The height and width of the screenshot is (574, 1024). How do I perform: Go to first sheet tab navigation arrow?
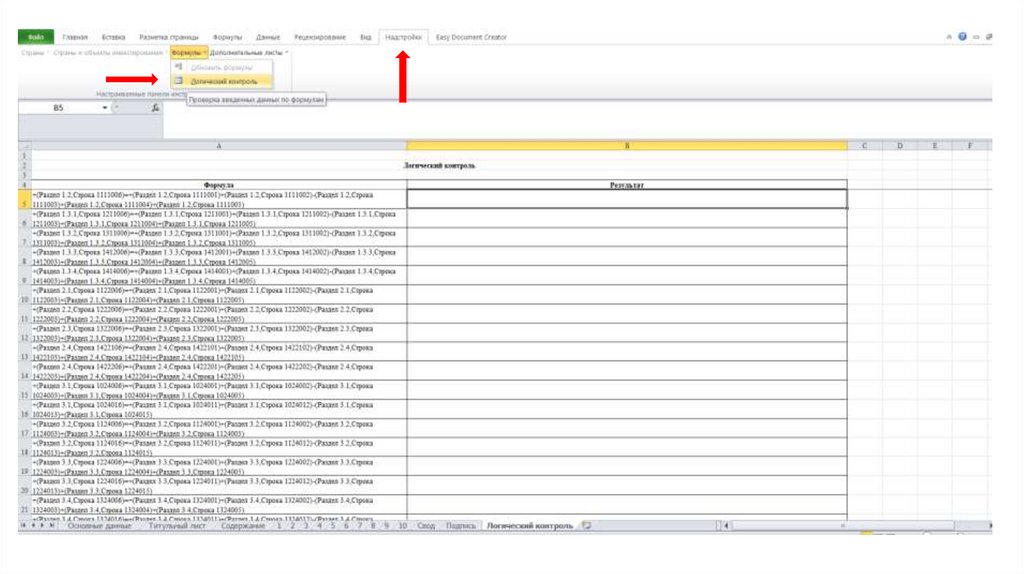coord(24,526)
